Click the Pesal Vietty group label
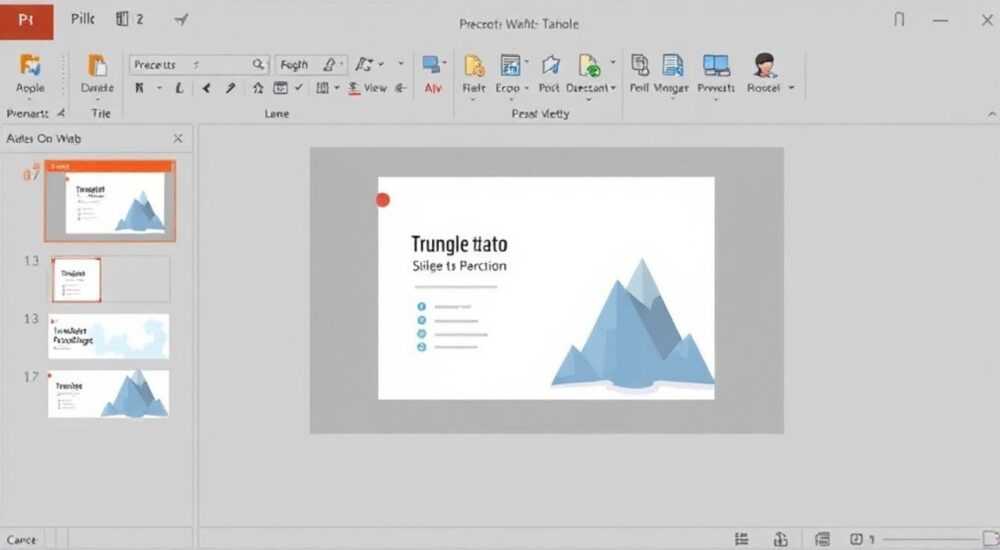The height and width of the screenshot is (550, 1000). 540,114
